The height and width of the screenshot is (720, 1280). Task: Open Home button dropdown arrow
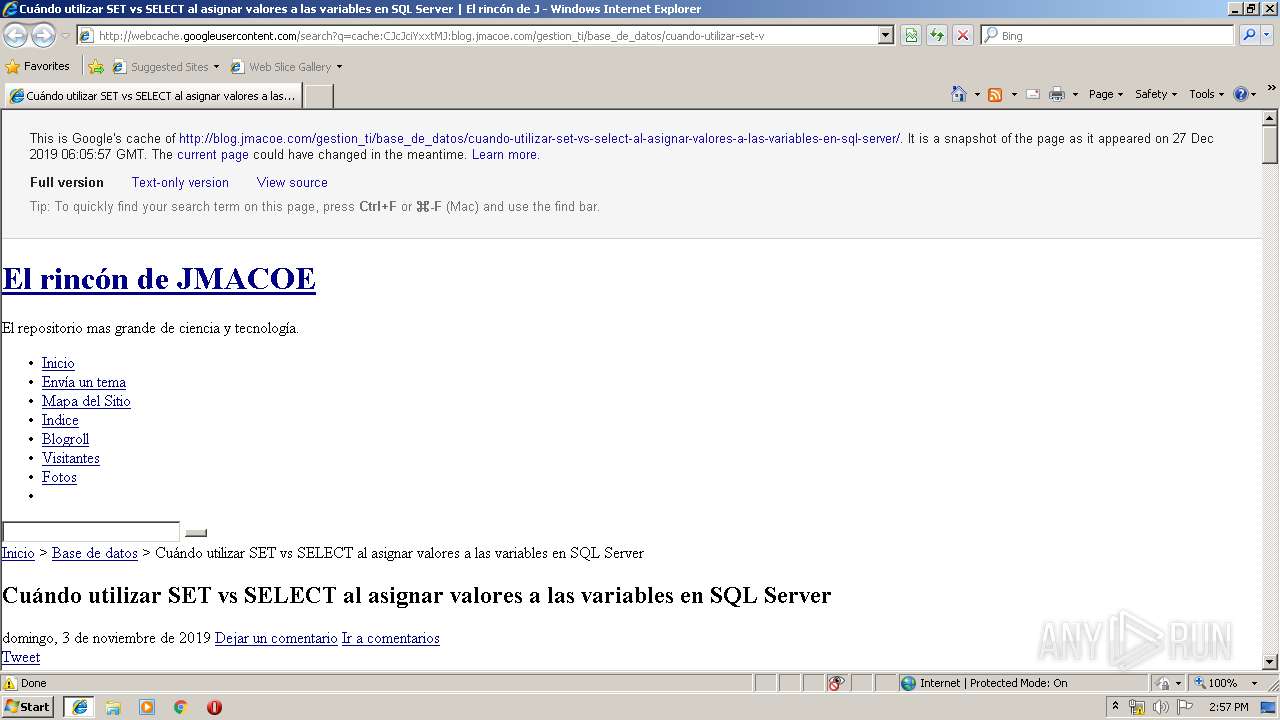click(975, 94)
